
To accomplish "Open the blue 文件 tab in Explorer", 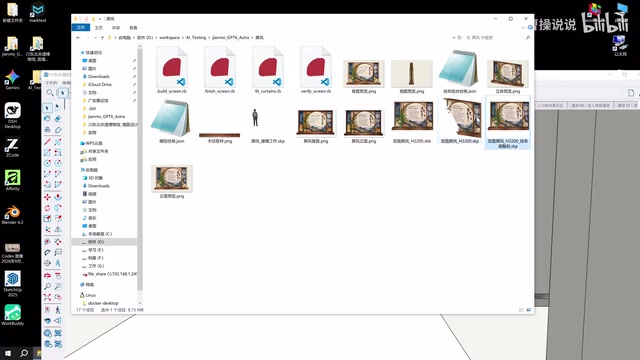I will click(81, 27).
